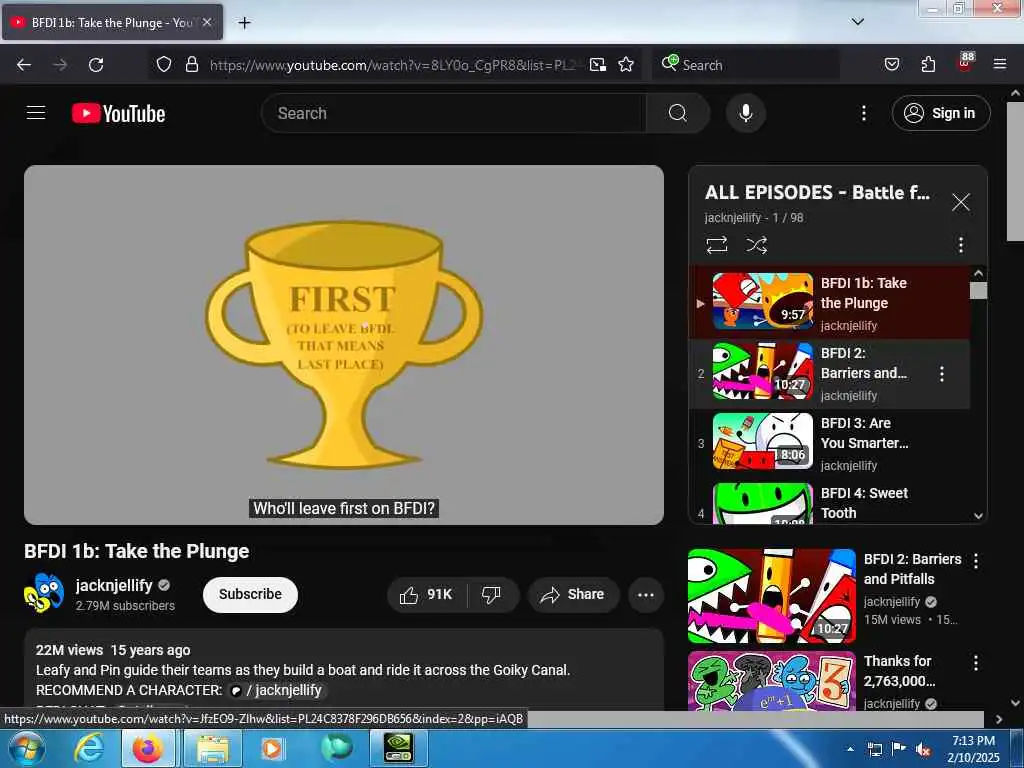The width and height of the screenshot is (1024, 768).
Task: Open recommended BFDI 2: Barriers and Pitfalls thumbnail
Action: click(772, 596)
